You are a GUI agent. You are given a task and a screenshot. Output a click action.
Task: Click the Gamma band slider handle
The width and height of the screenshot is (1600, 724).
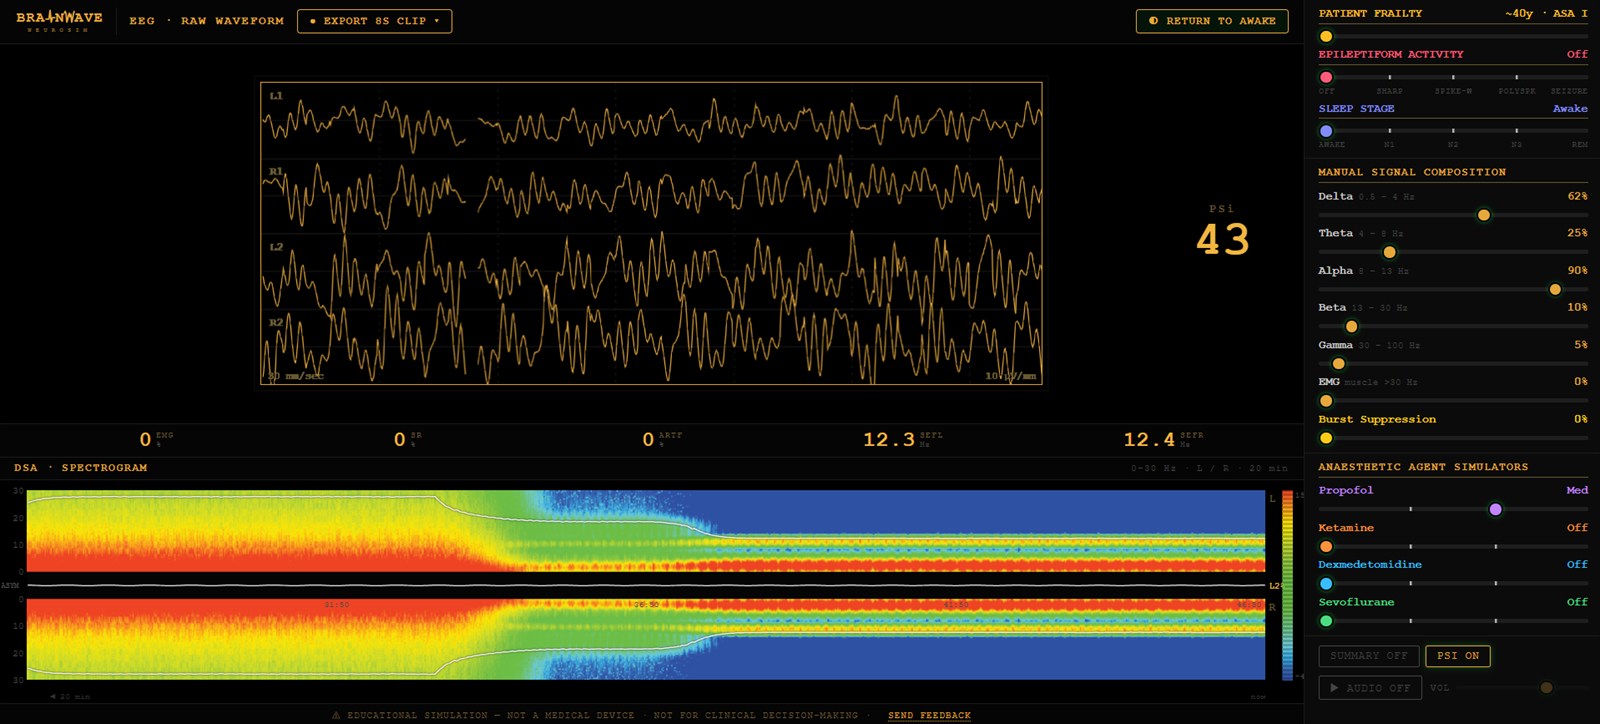(x=1338, y=364)
